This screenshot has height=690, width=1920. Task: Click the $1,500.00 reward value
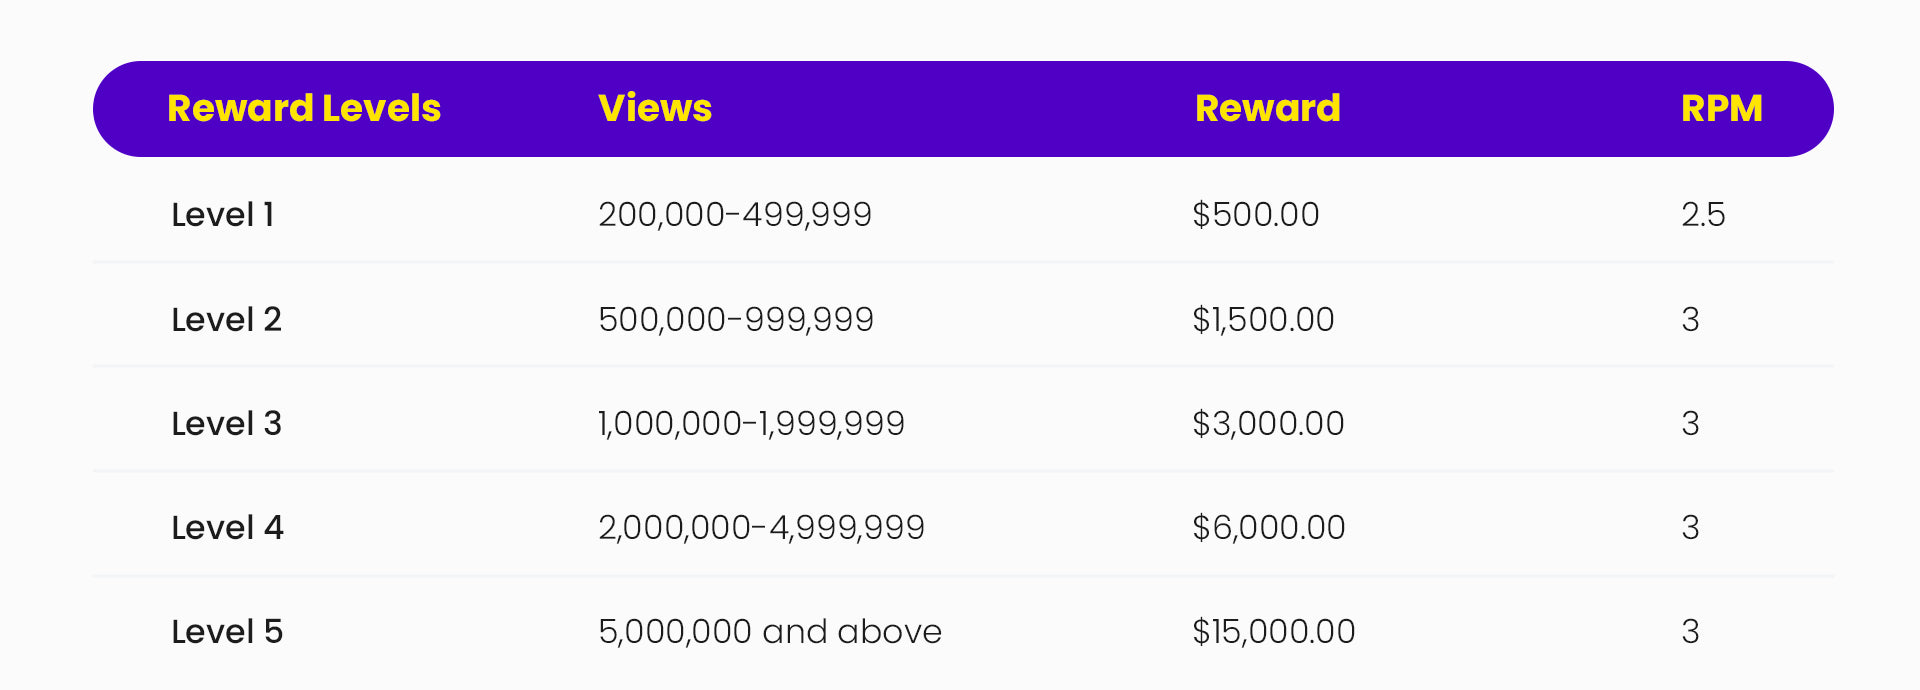pyautogui.click(x=1263, y=319)
